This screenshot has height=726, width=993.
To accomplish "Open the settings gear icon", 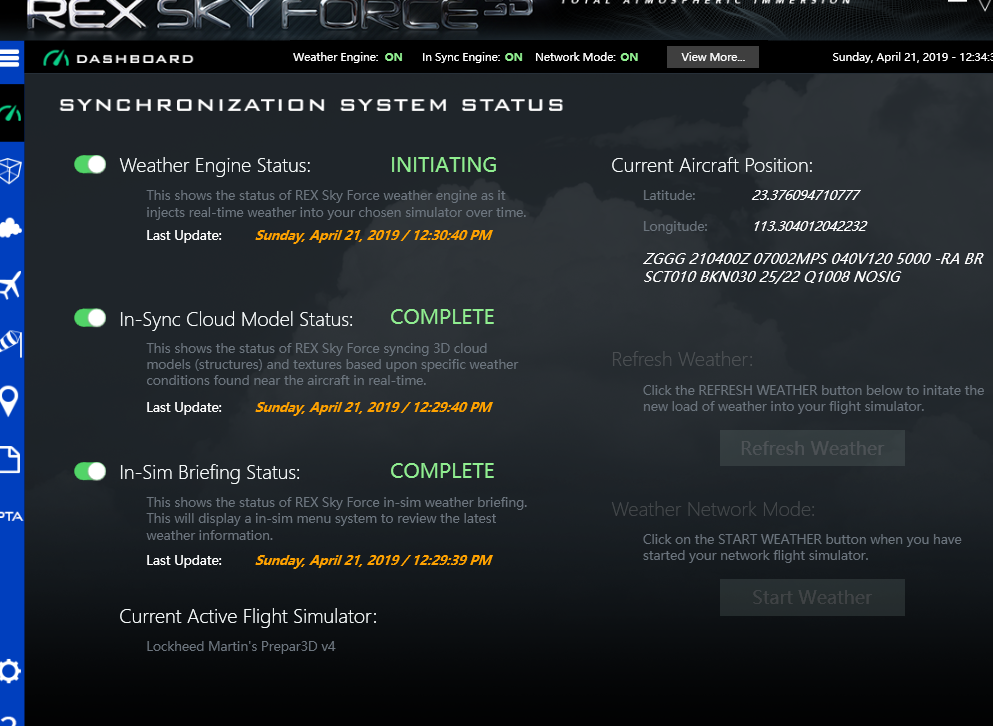I will click(10, 671).
